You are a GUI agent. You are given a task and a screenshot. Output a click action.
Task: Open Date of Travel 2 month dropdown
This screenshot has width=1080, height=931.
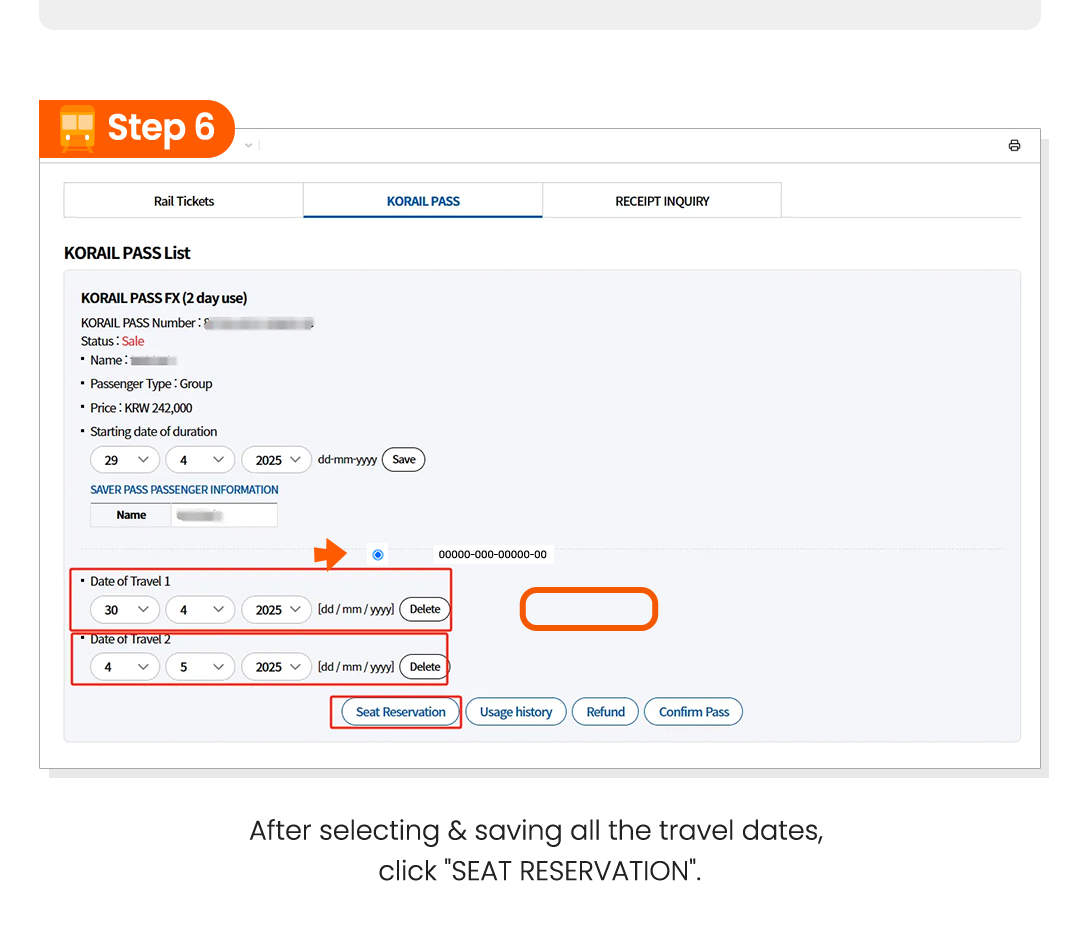(200, 667)
